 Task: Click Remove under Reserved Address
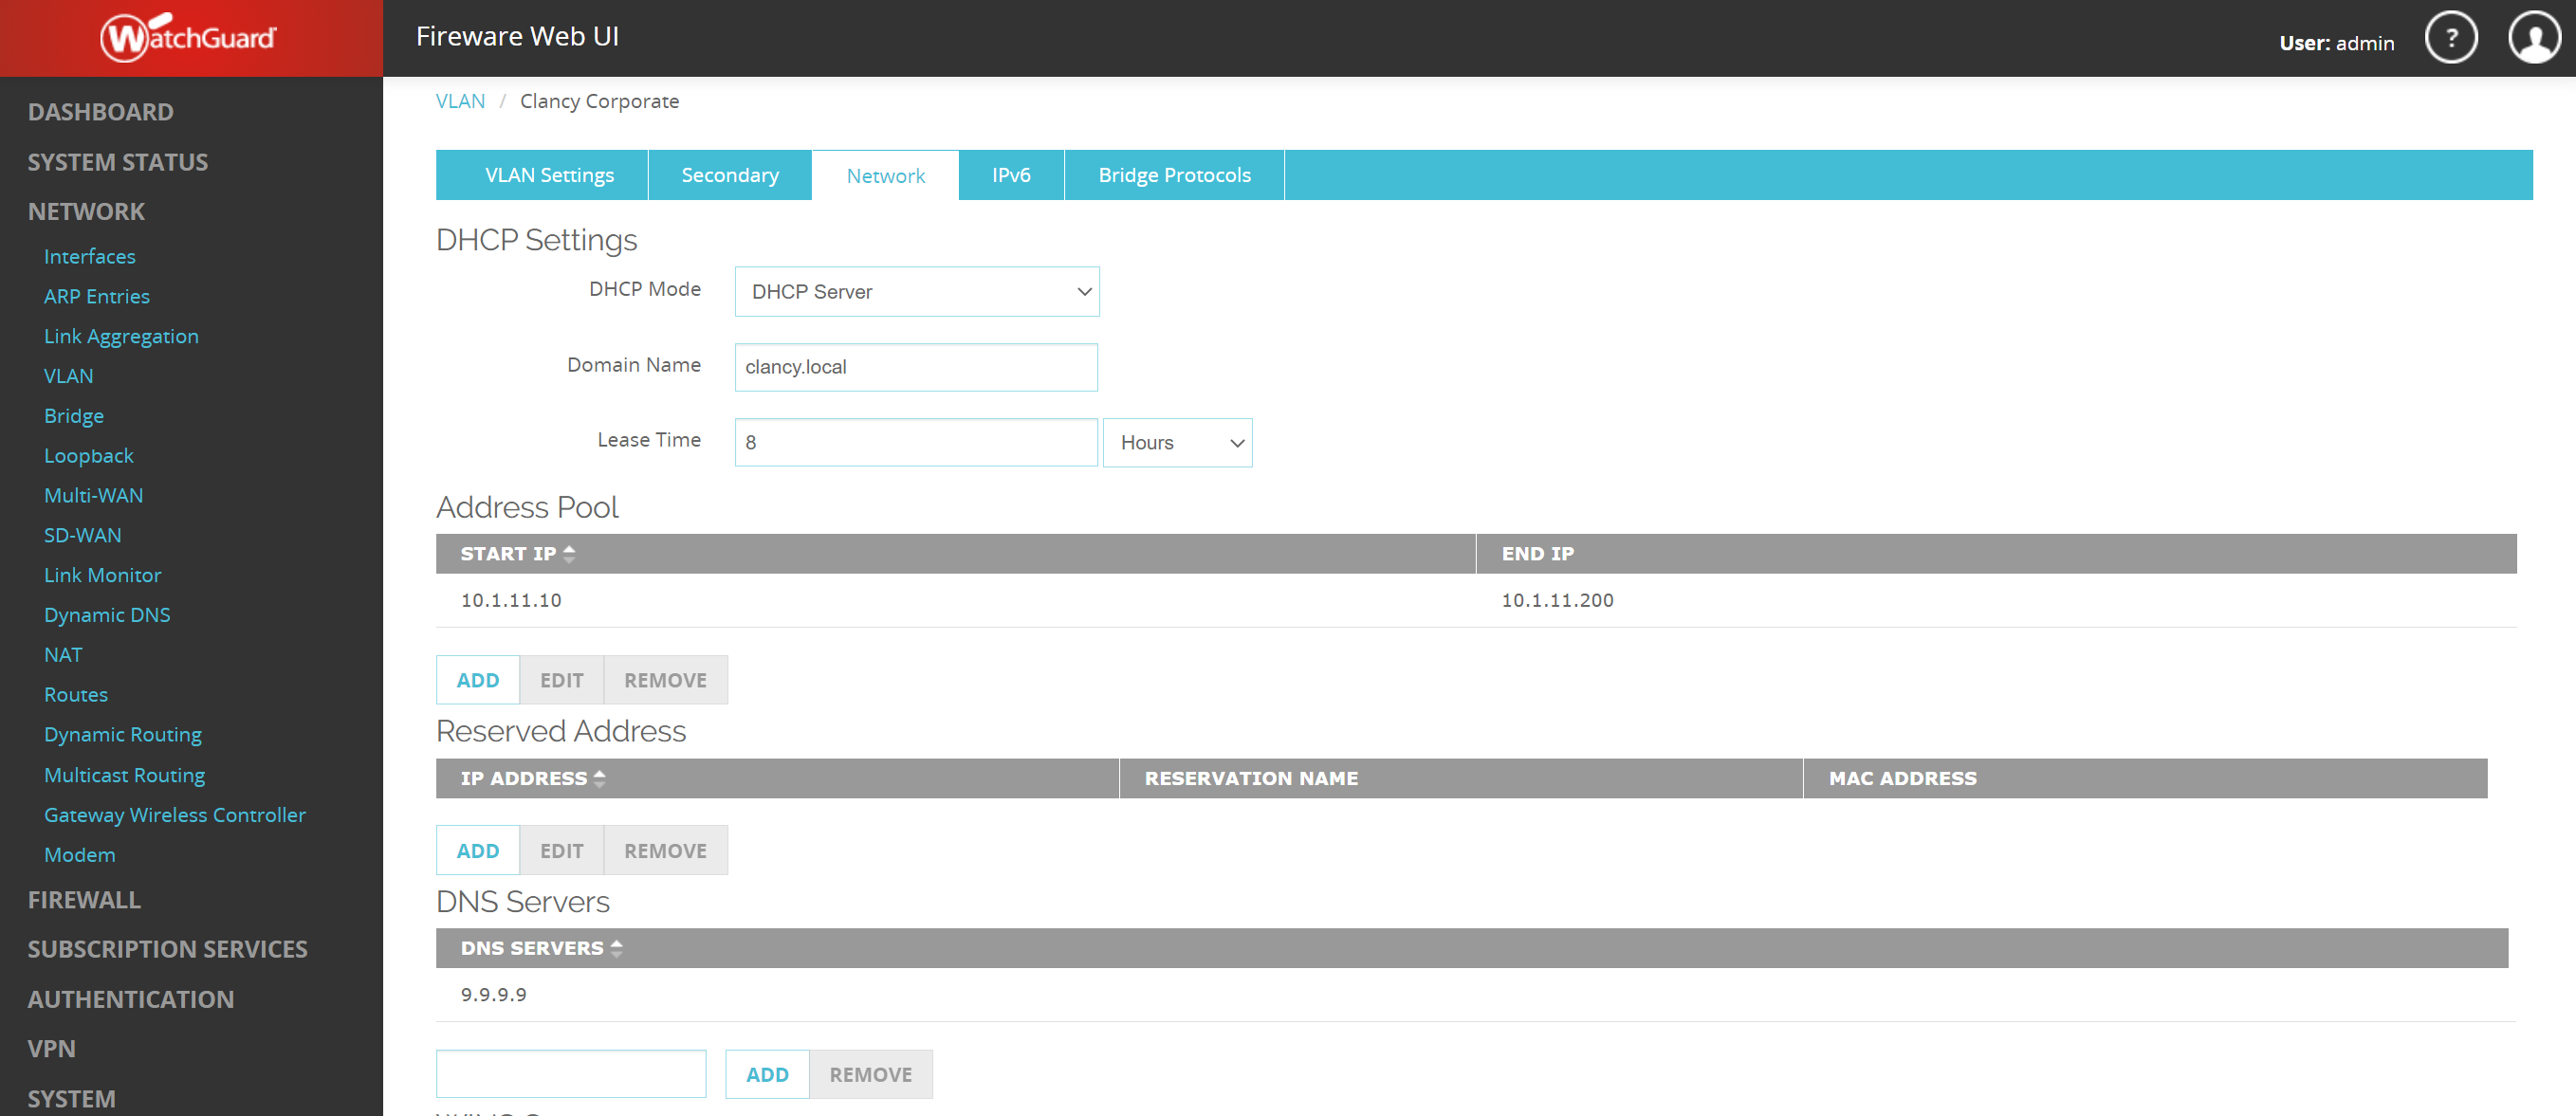click(x=665, y=849)
